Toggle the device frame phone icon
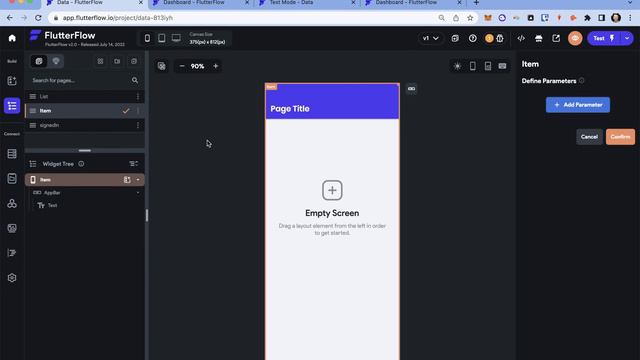 tap(472, 66)
